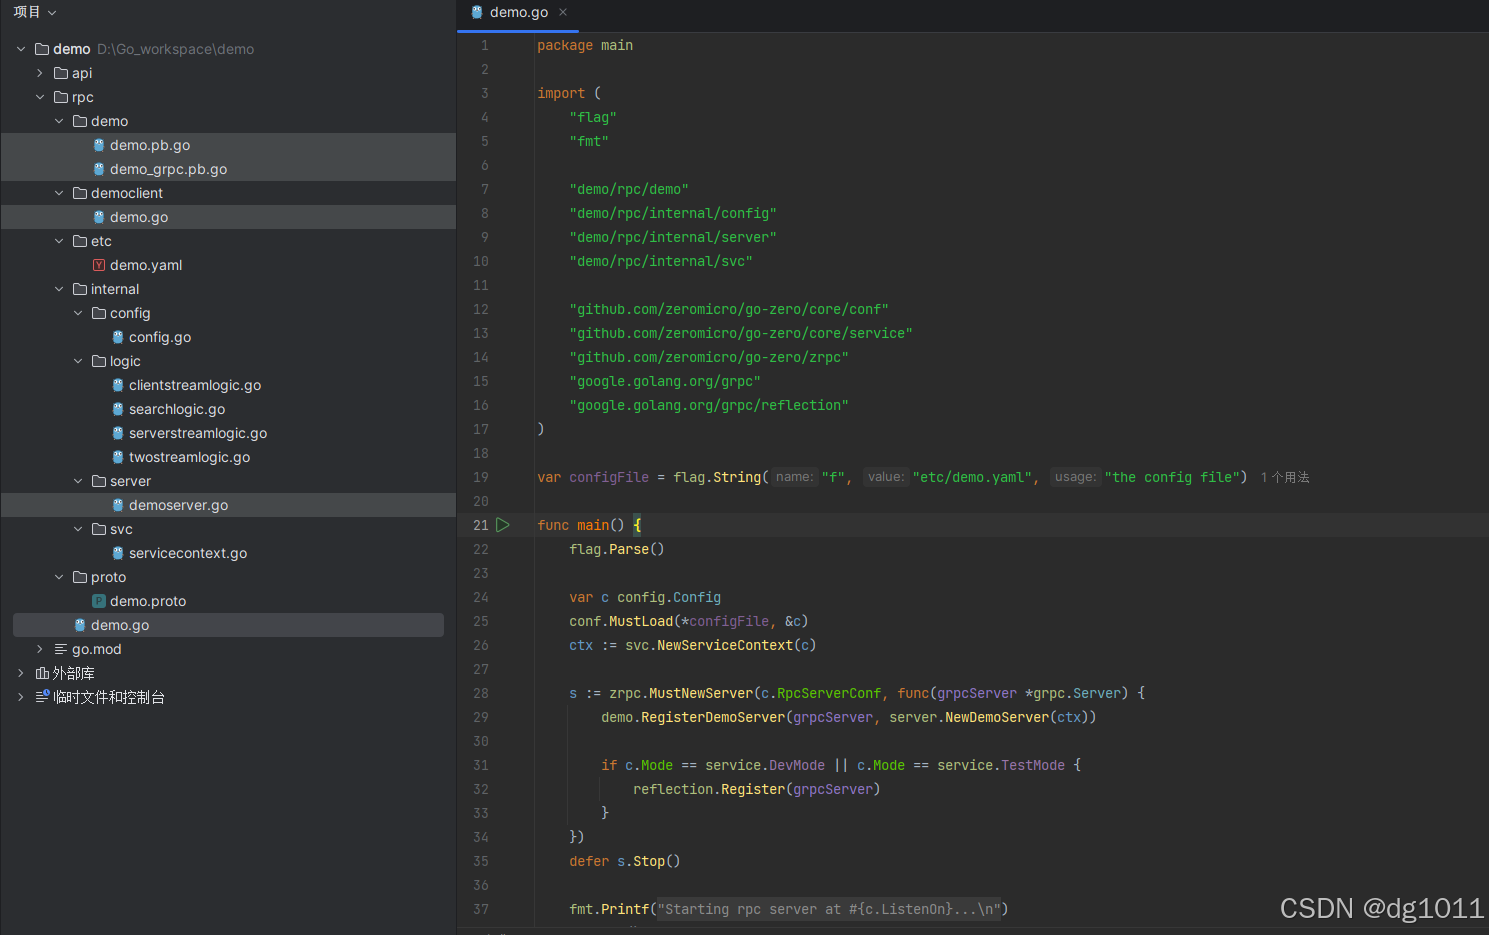This screenshot has width=1489, height=935.
Task: Collapse the logic folder chevron
Action: tap(78, 361)
